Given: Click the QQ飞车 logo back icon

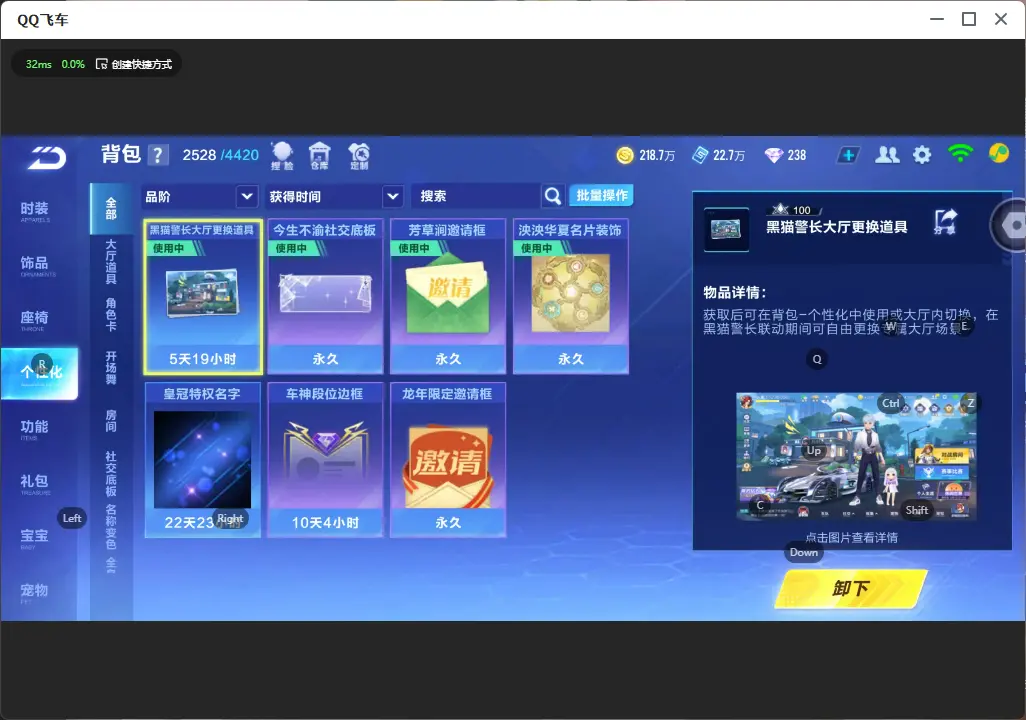Looking at the screenshot, I should (46, 157).
